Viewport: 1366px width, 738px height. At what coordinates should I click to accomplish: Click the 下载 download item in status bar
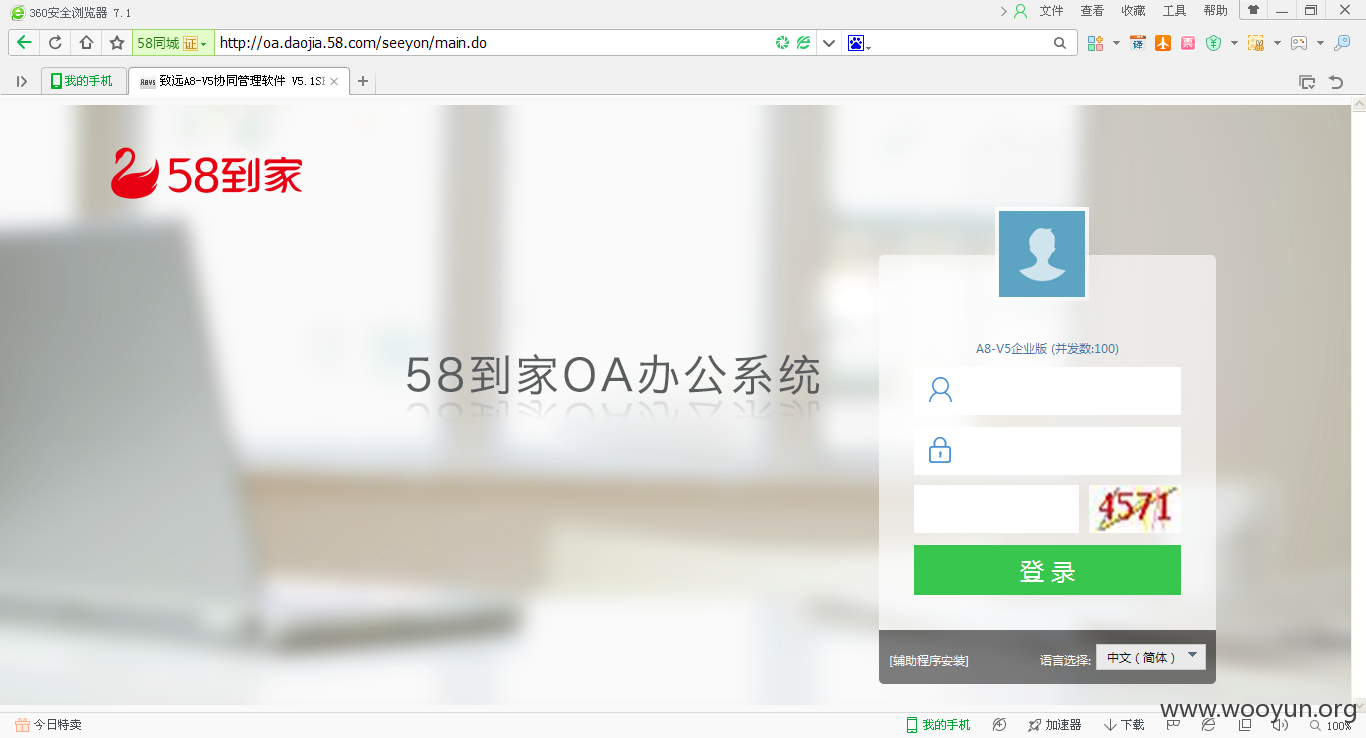click(x=1124, y=725)
